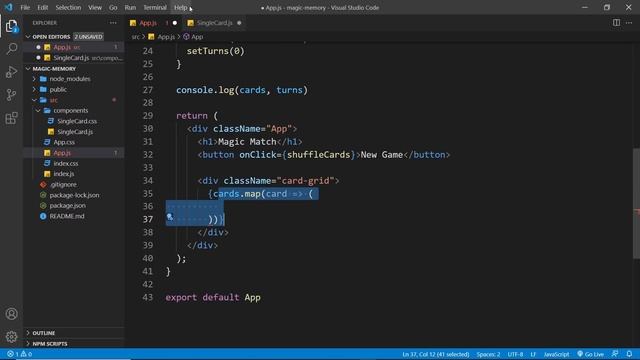Open index.js in the file tree
This screenshot has height=360, width=640.
click(73, 174)
